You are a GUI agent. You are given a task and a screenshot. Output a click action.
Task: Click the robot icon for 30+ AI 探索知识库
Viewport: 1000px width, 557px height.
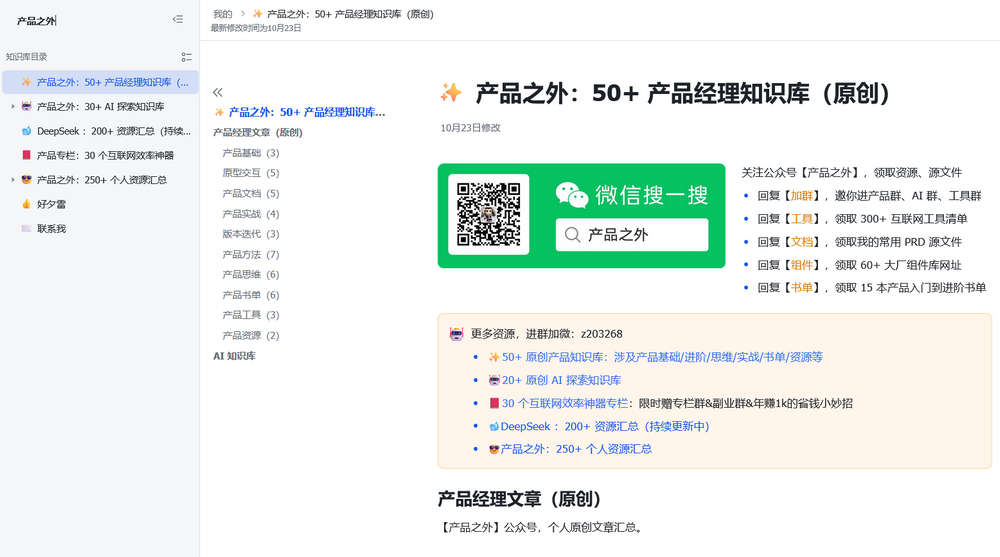[x=26, y=106]
